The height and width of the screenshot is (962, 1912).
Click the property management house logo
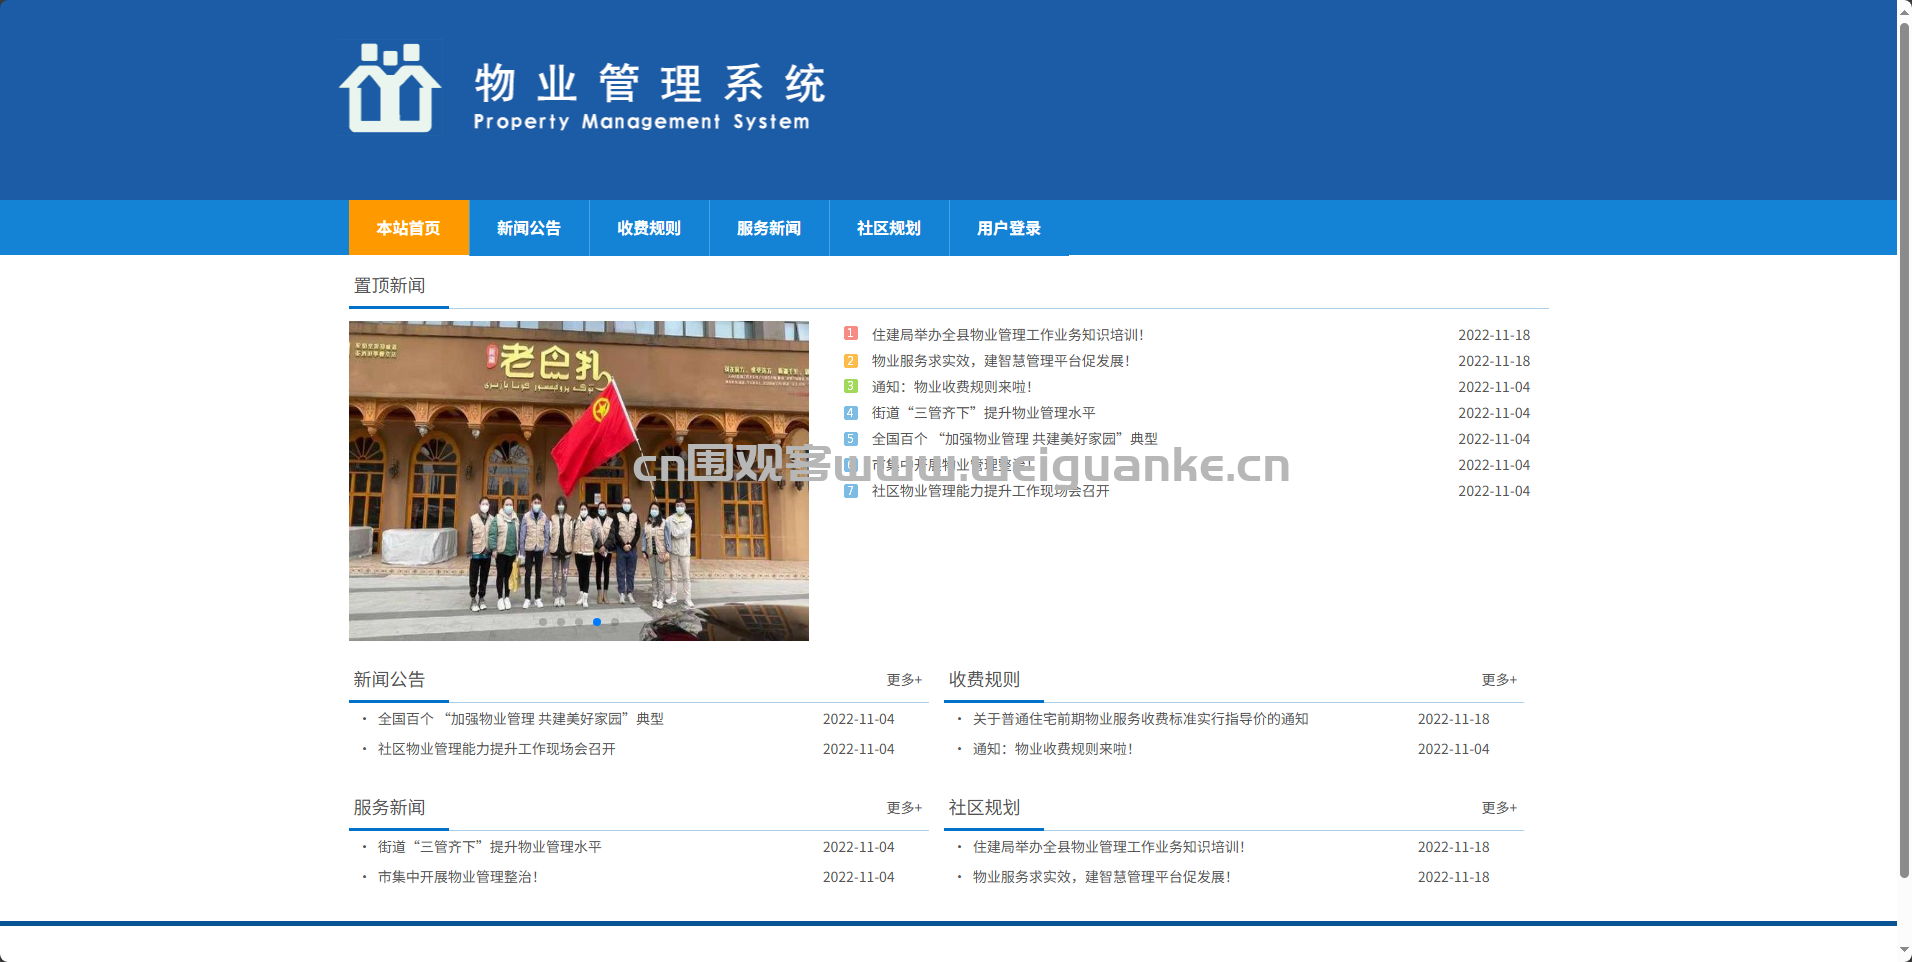coord(390,87)
